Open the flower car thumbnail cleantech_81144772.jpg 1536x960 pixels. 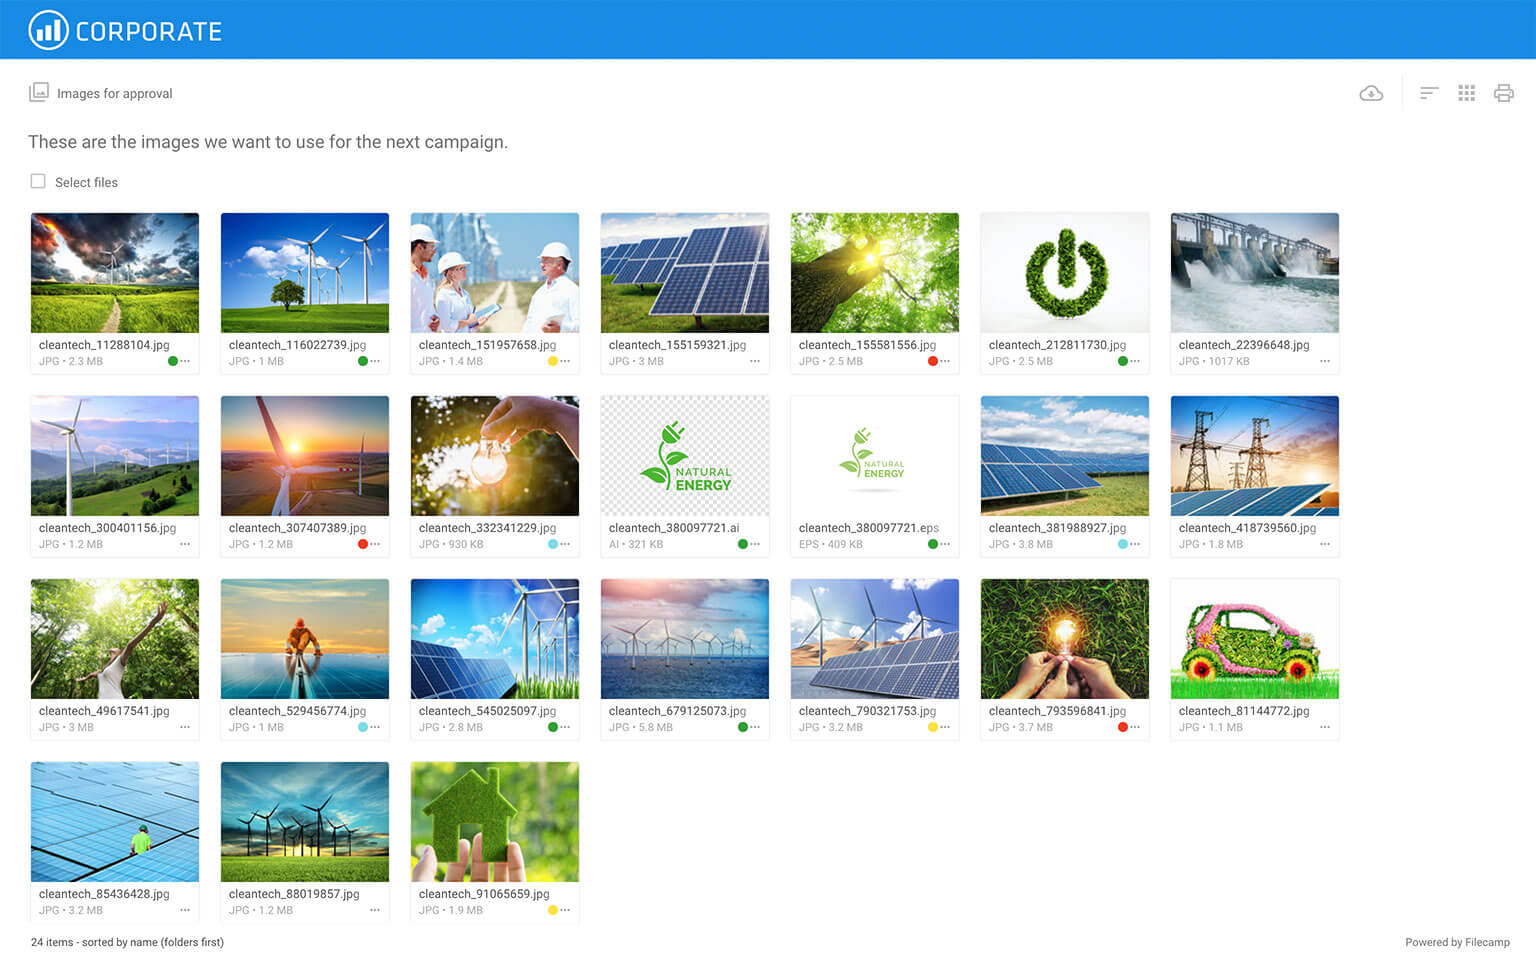[x=1254, y=639]
